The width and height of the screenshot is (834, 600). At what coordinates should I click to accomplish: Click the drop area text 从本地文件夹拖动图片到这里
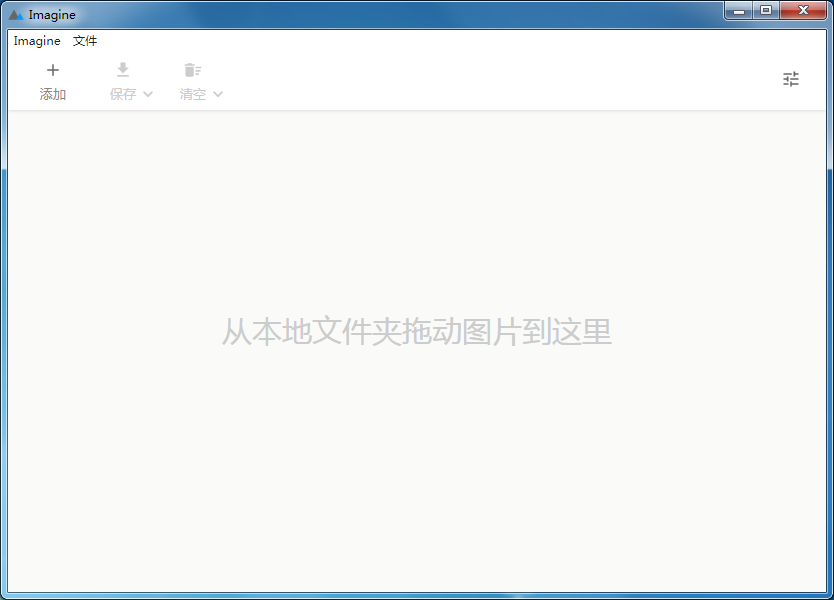pos(416,332)
